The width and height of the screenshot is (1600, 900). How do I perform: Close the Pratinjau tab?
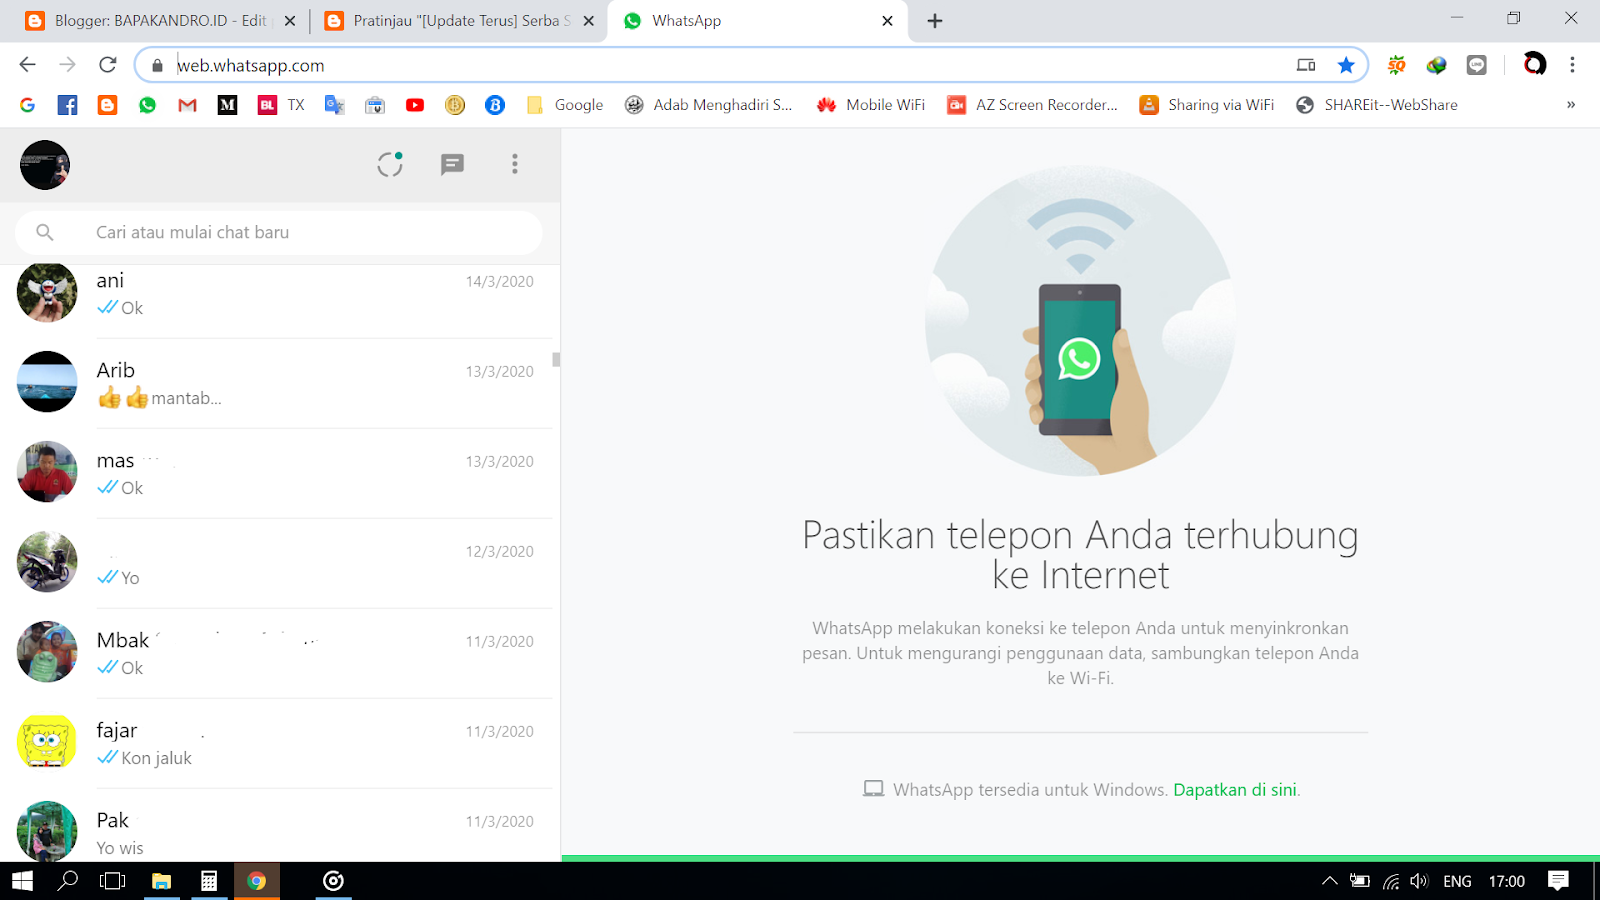pos(589,21)
